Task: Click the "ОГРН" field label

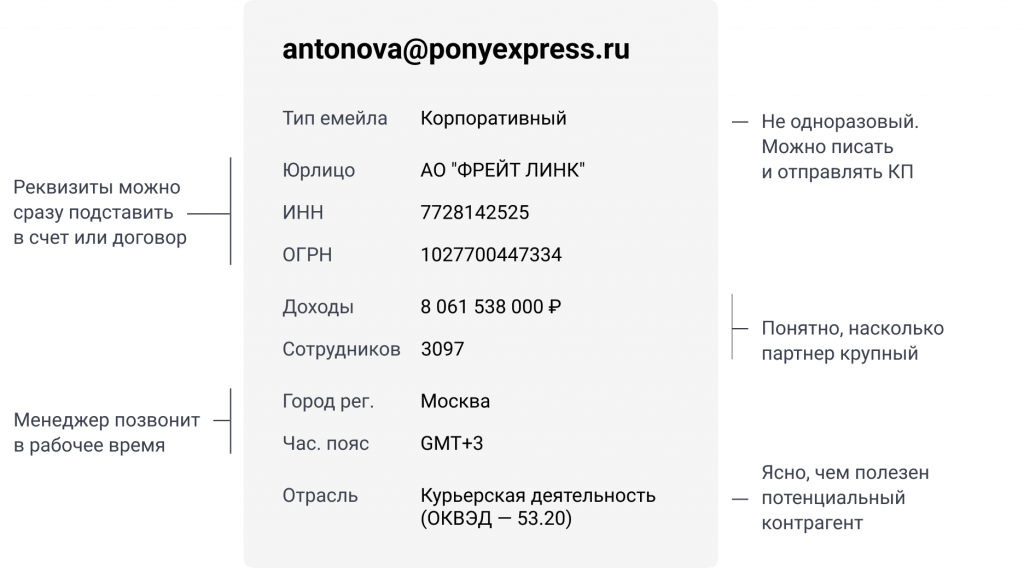Action: point(307,255)
